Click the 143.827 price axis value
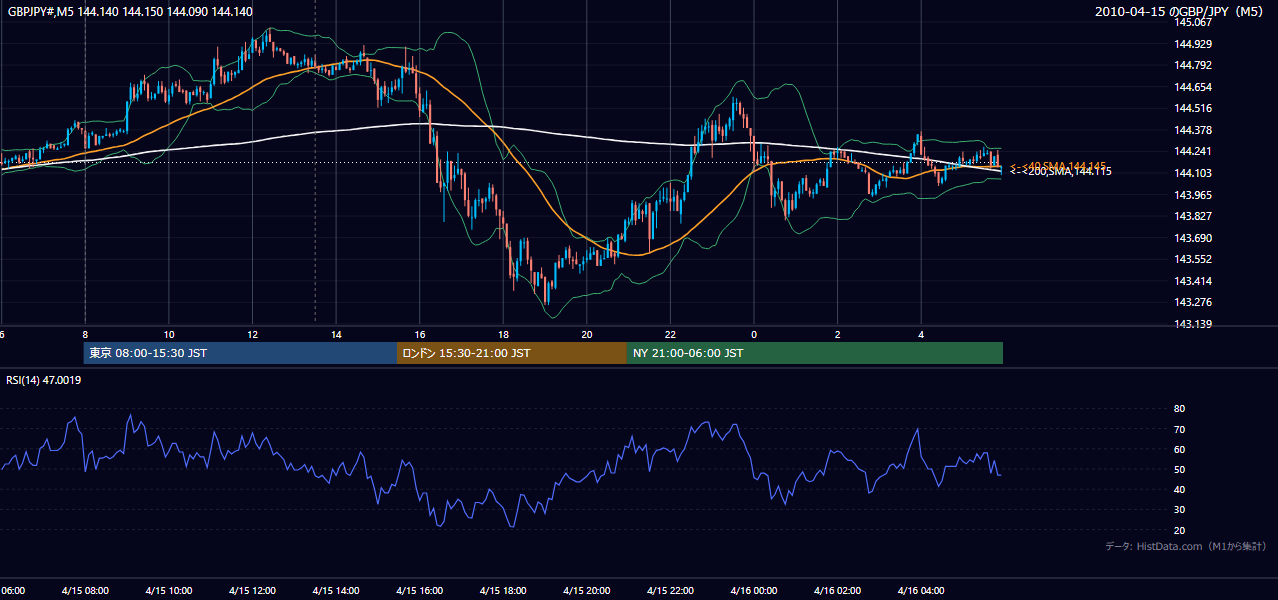Screen dimensions: 1278x600 [x=1193, y=216]
